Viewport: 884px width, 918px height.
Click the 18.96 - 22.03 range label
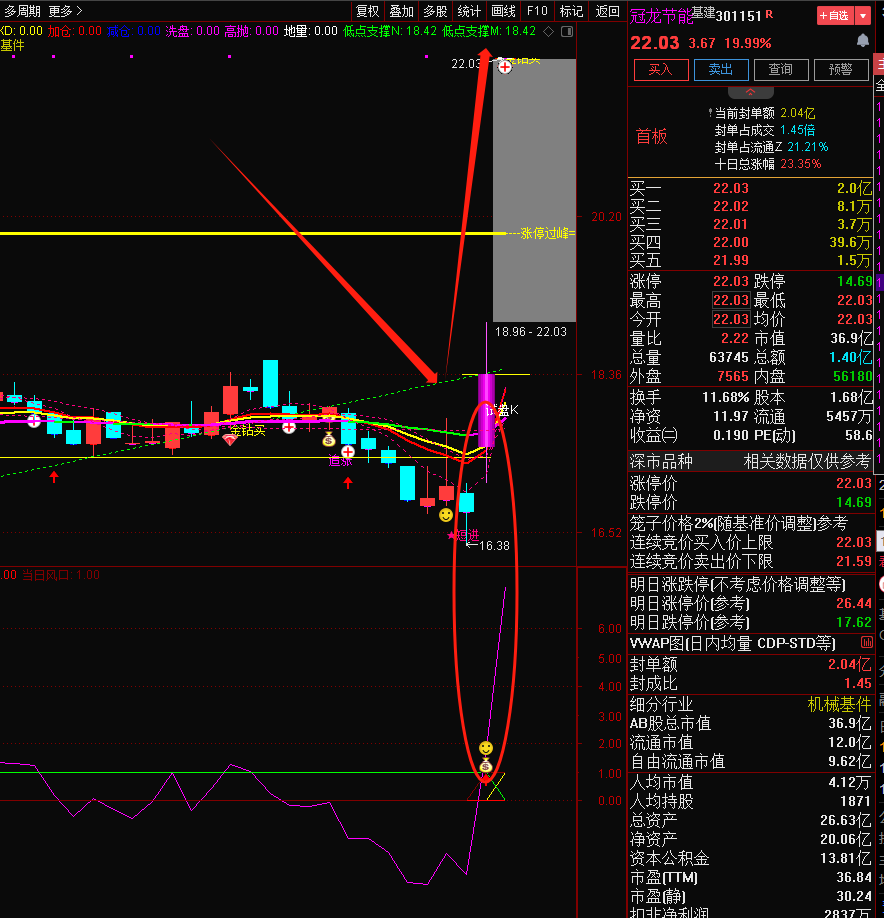531,332
